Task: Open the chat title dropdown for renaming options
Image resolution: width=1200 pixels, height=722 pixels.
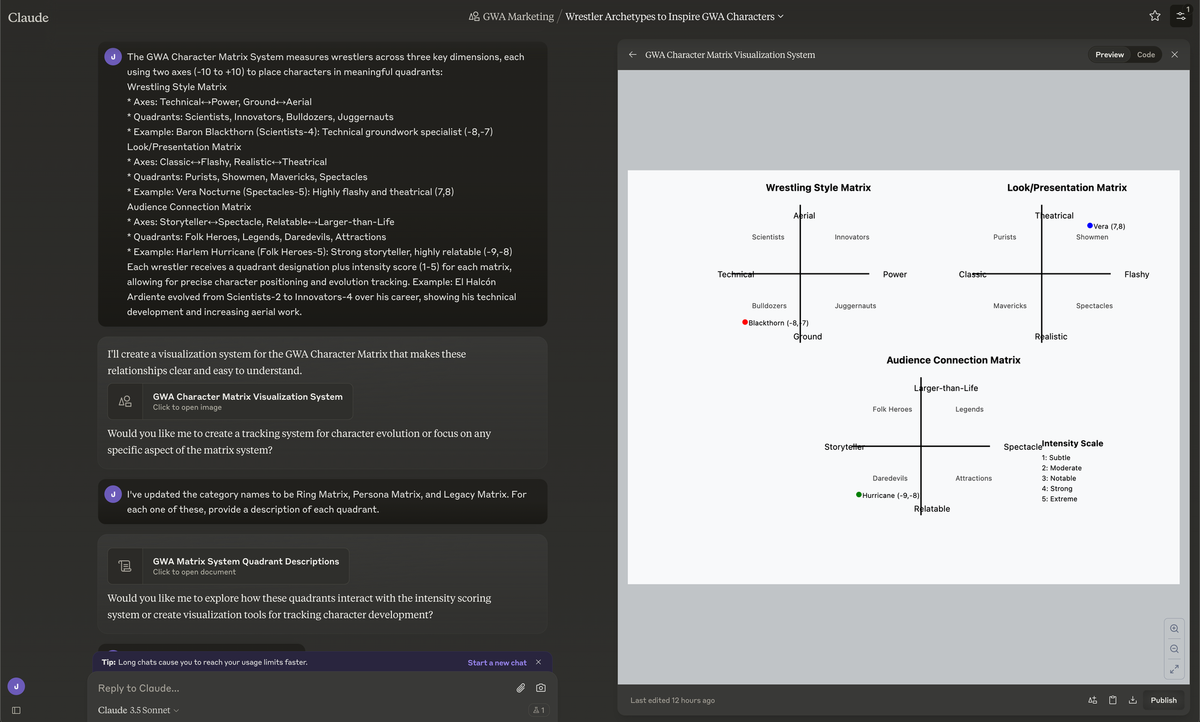Action: (780, 16)
